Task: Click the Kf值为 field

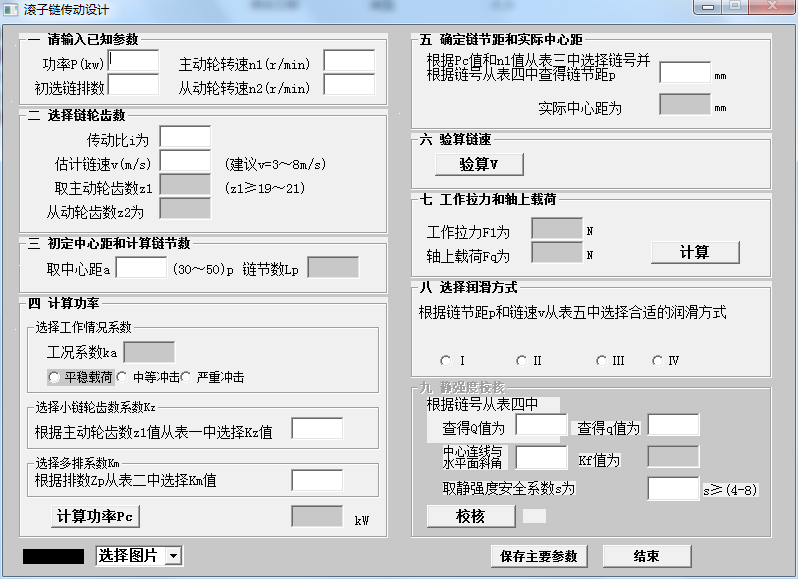Action: tap(673, 457)
